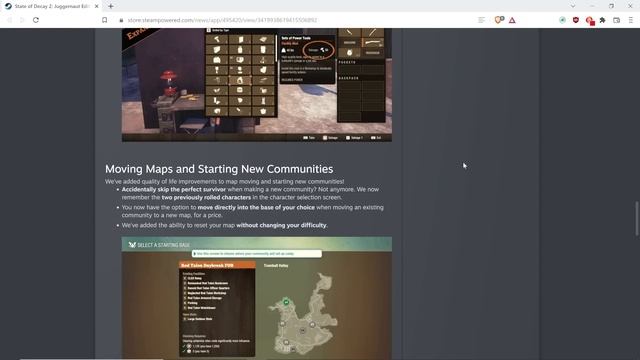Open the browser wallet icon

(x=616, y=20)
